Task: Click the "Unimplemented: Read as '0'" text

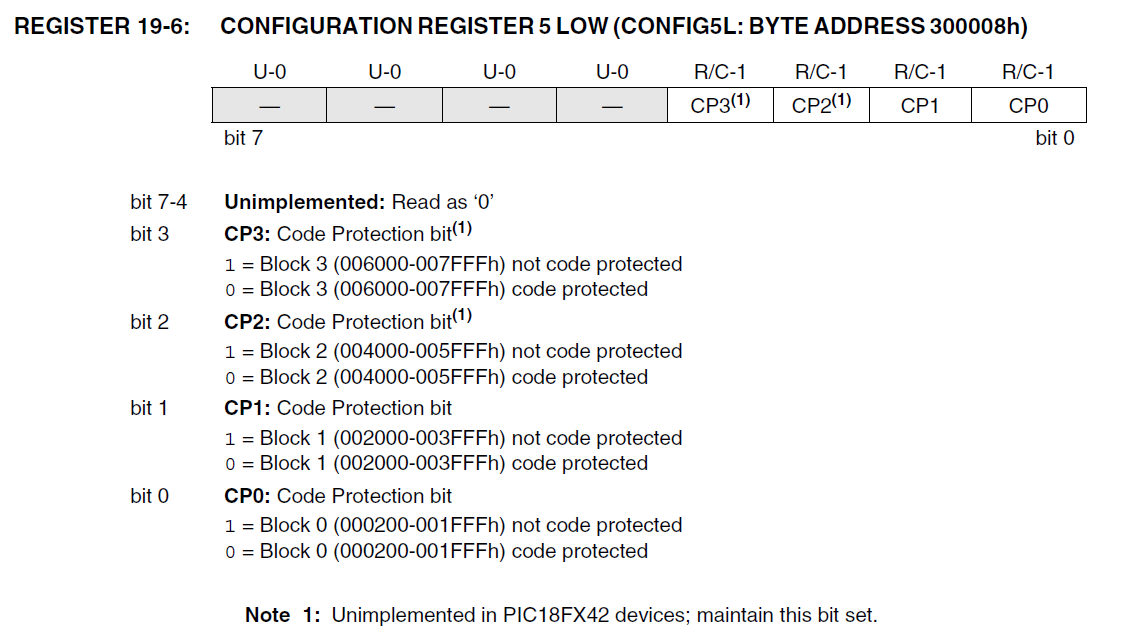Action: [360, 202]
